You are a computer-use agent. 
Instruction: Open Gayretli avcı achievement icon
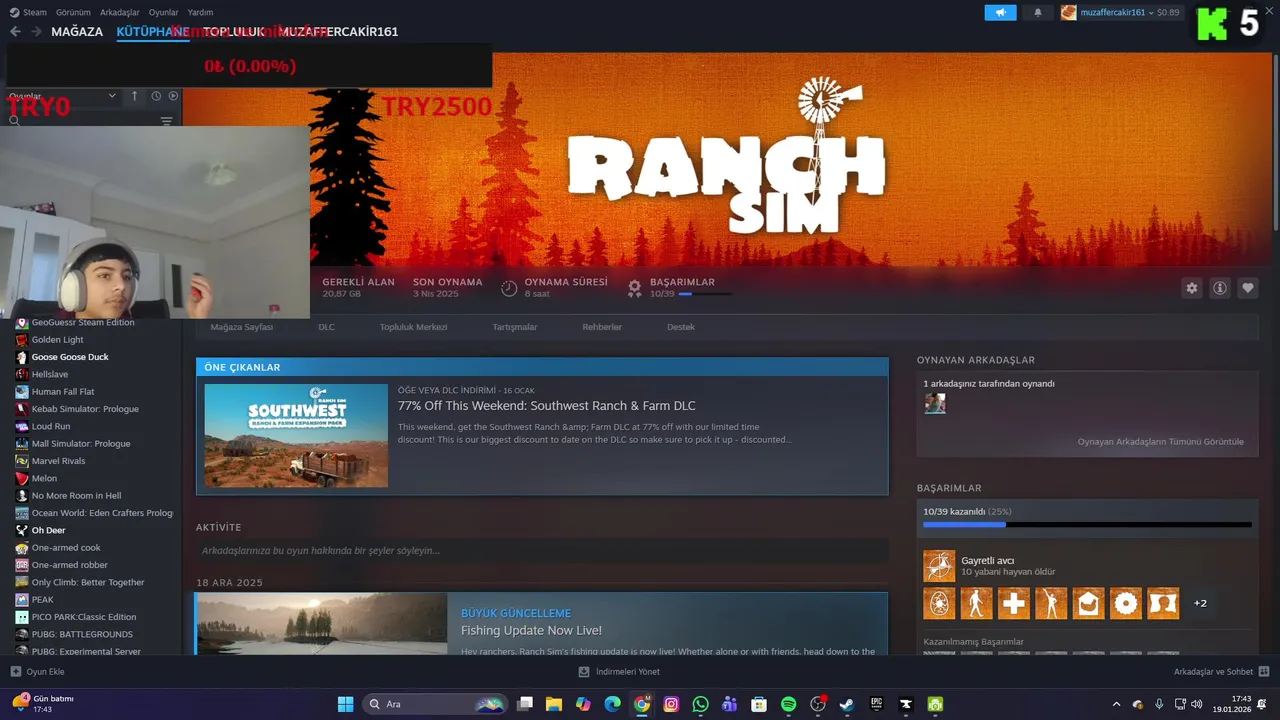click(939, 566)
